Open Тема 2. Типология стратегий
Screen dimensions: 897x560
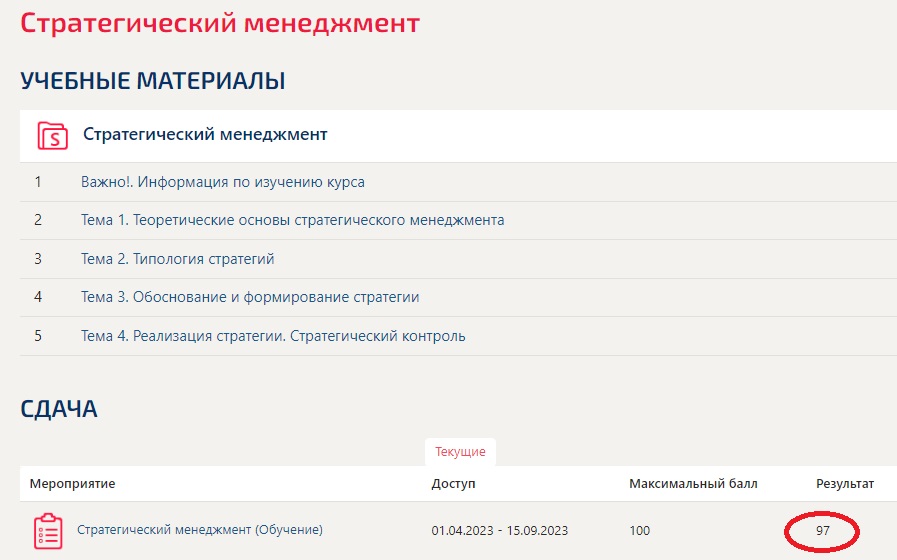pos(177,259)
